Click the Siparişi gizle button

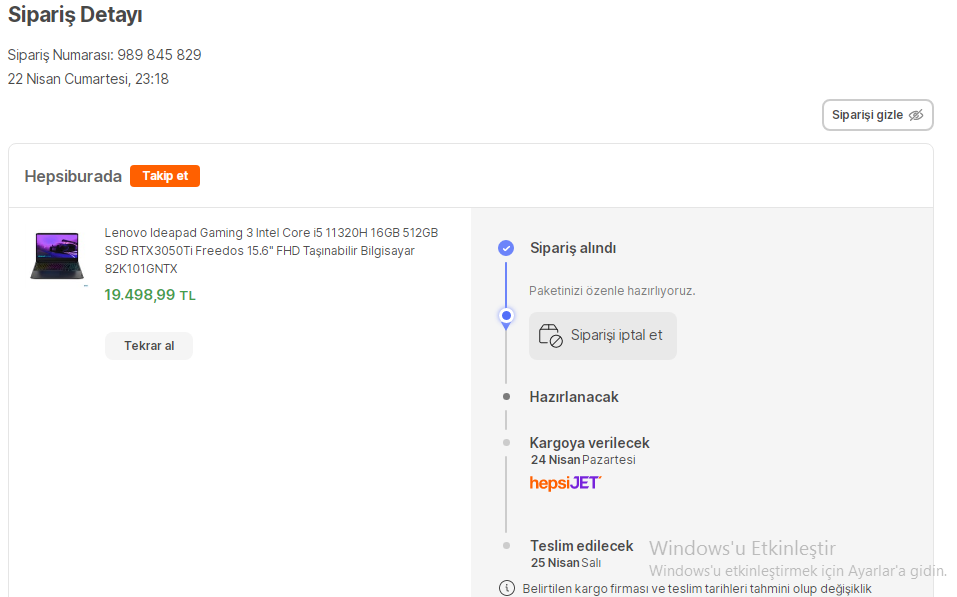pyautogui.click(x=878, y=115)
